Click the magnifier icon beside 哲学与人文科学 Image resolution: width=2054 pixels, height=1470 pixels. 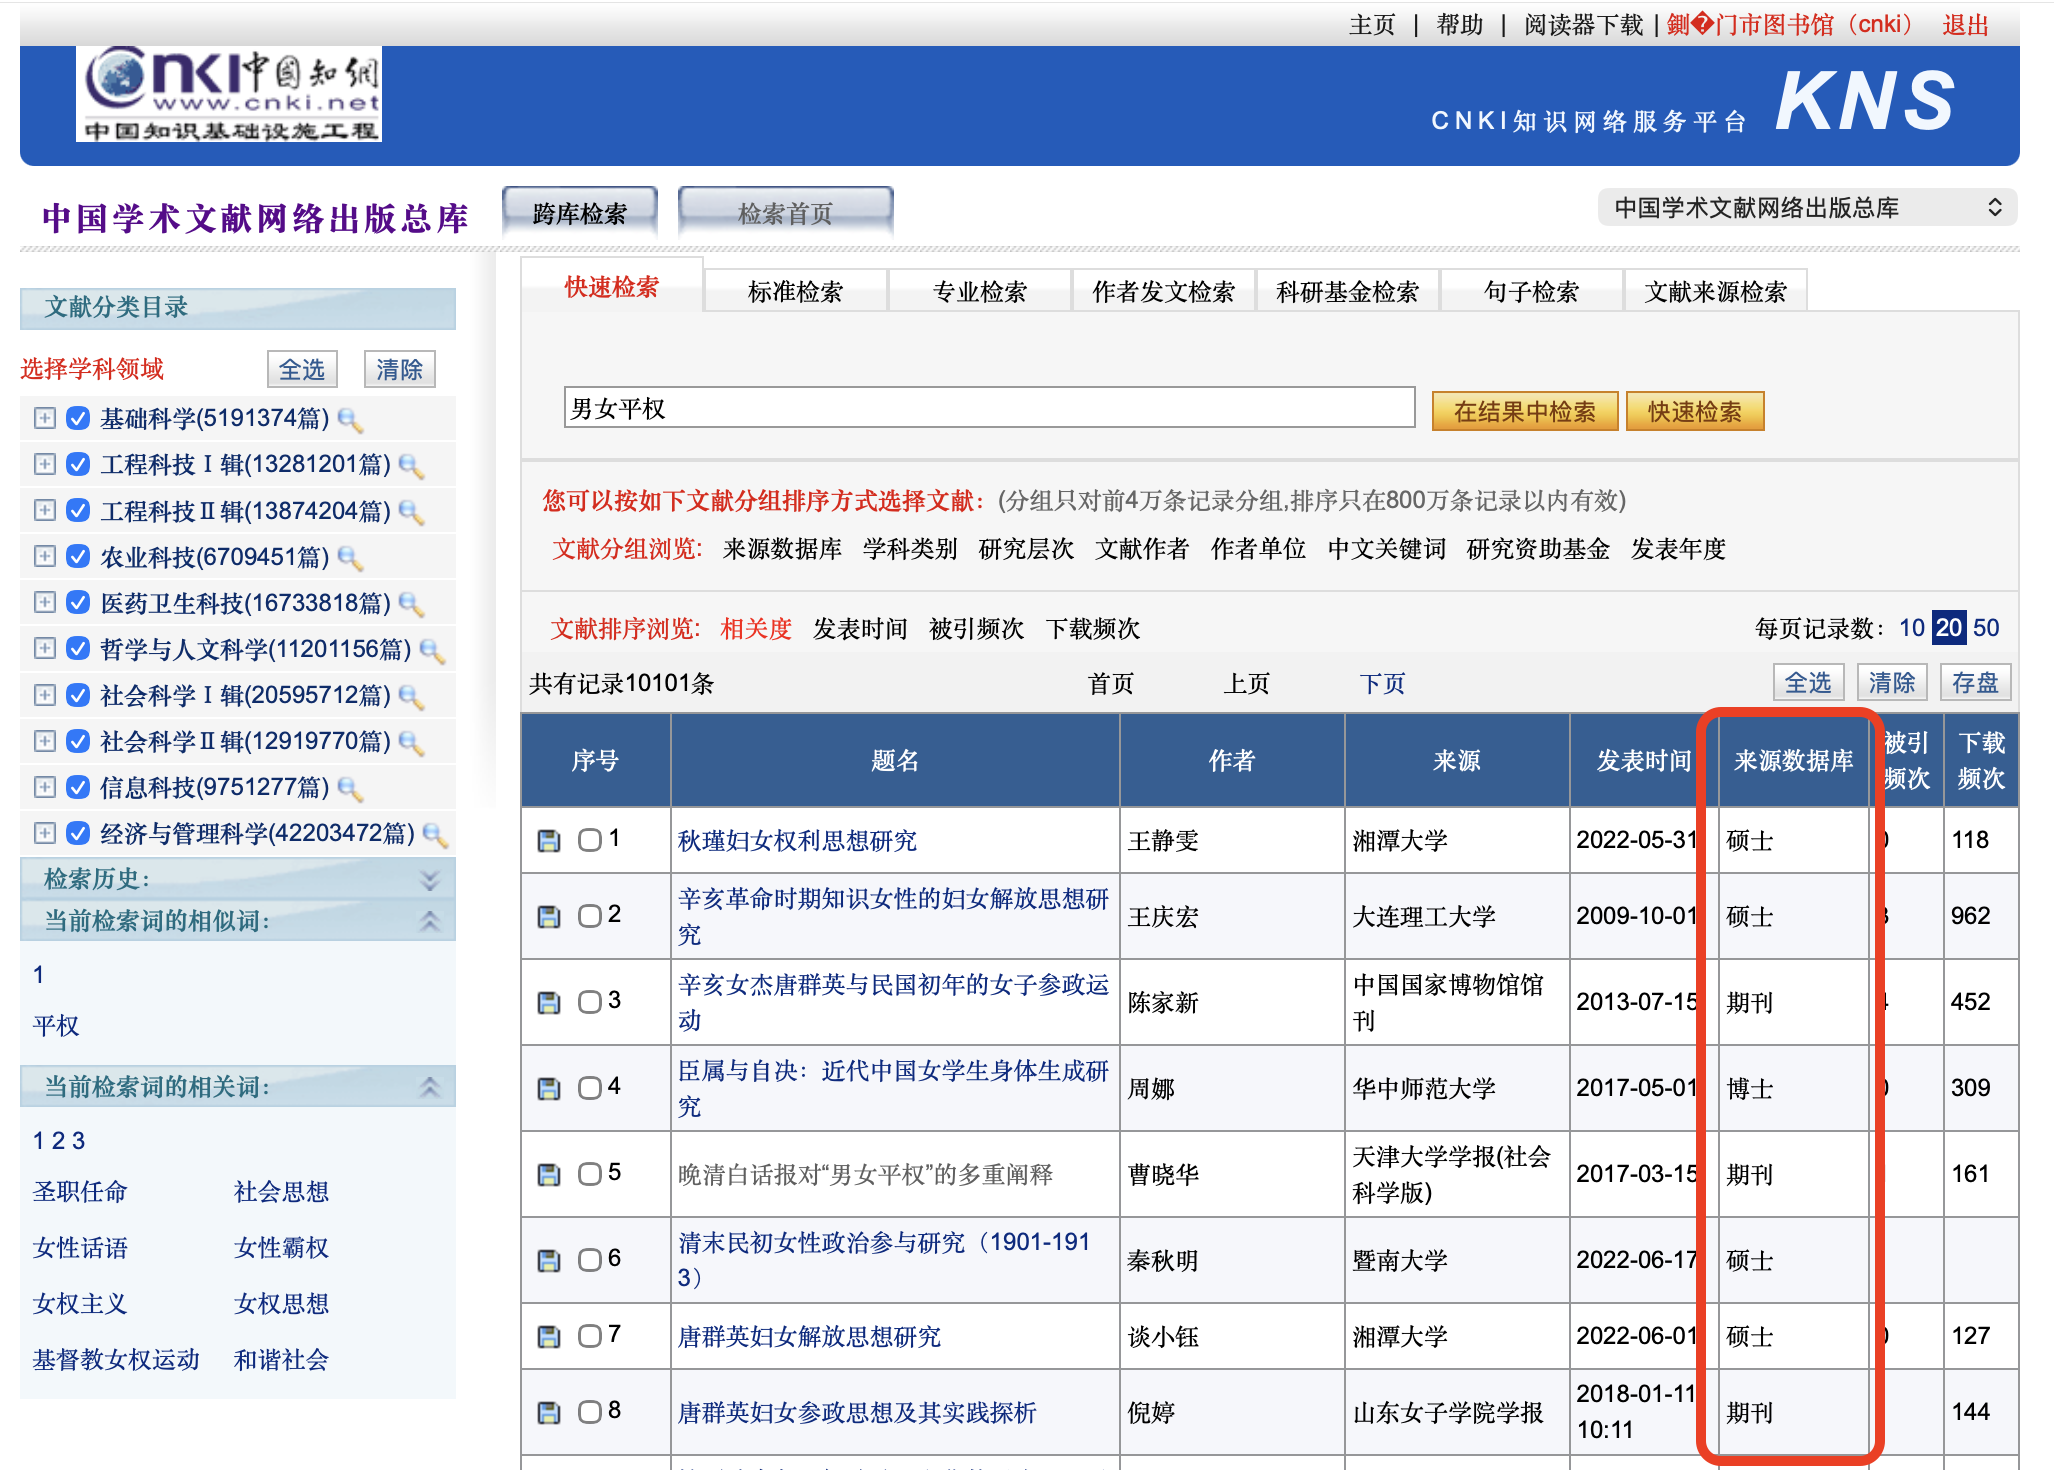432,651
